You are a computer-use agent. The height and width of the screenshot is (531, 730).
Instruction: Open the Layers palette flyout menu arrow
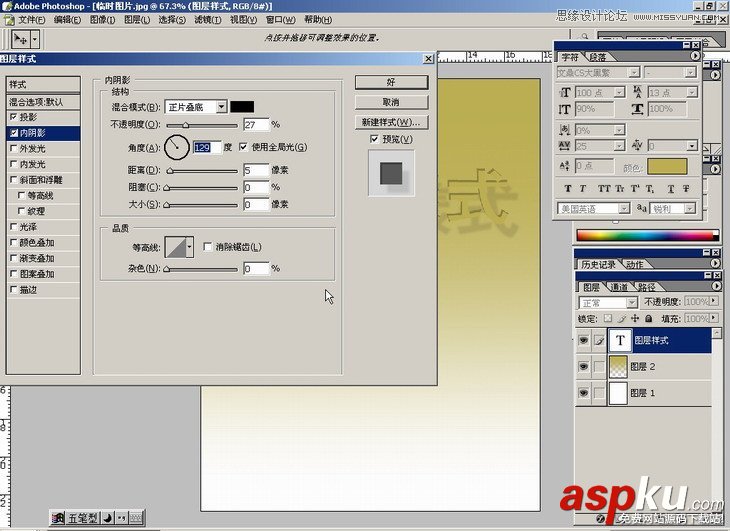pos(716,286)
